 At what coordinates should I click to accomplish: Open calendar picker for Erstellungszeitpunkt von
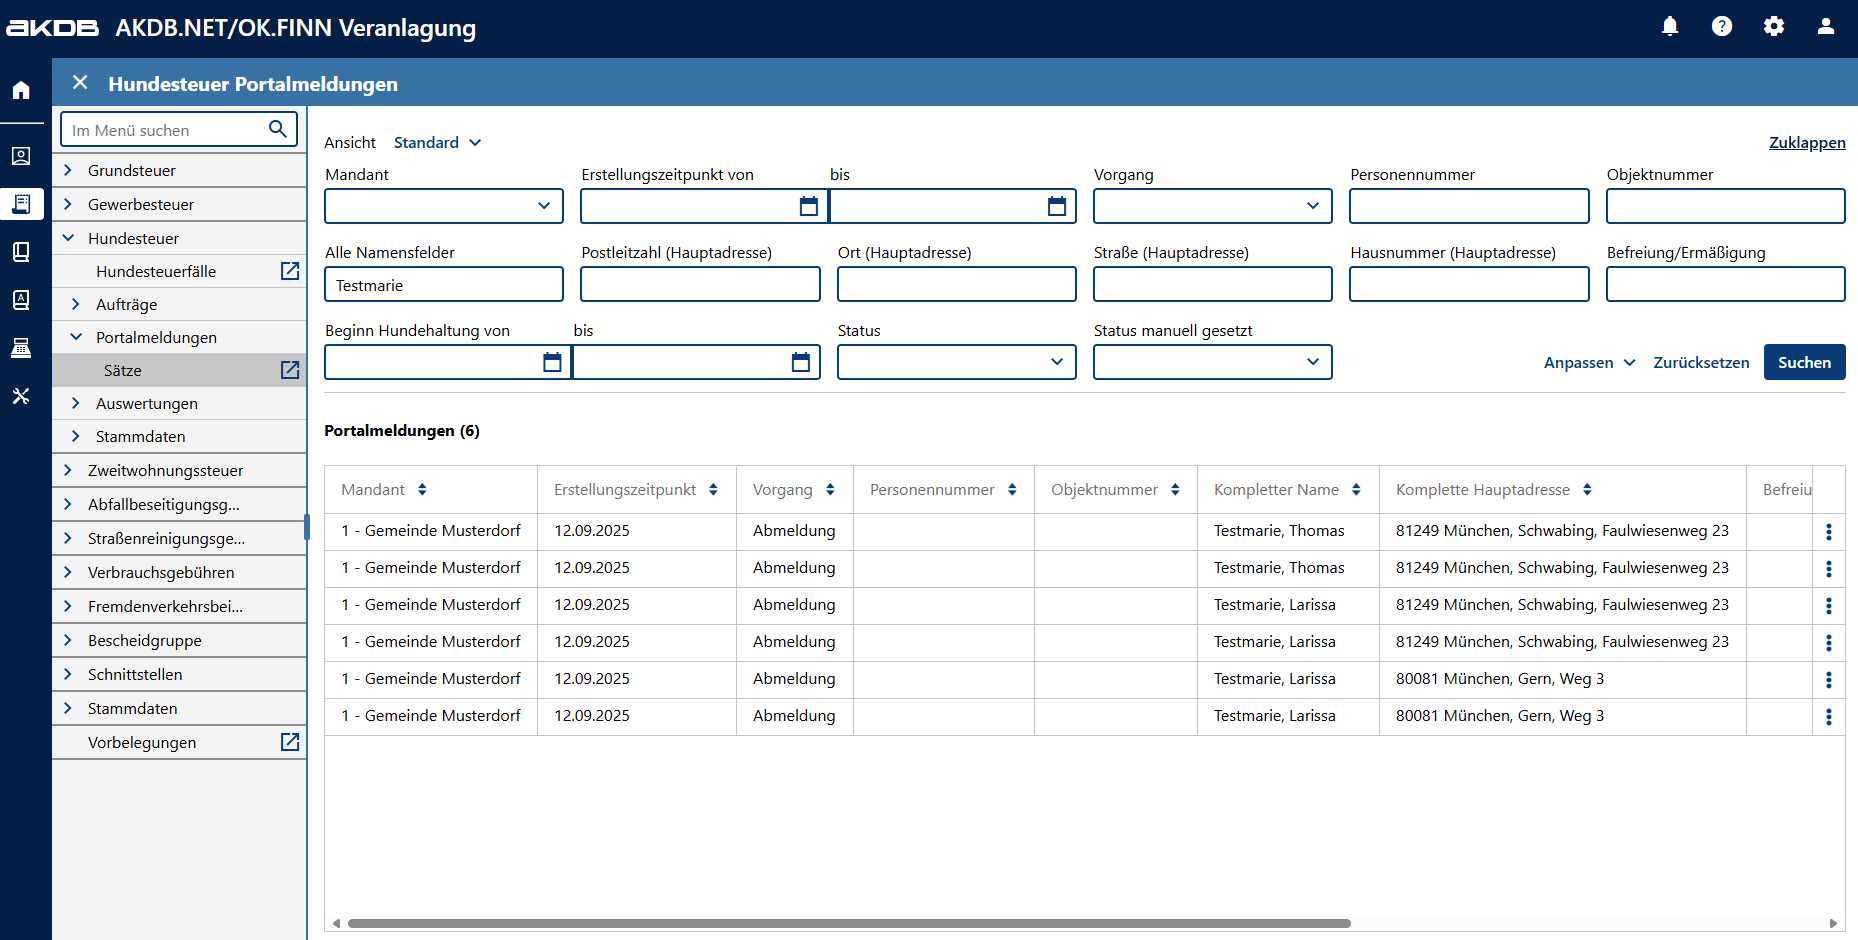(x=809, y=206)
